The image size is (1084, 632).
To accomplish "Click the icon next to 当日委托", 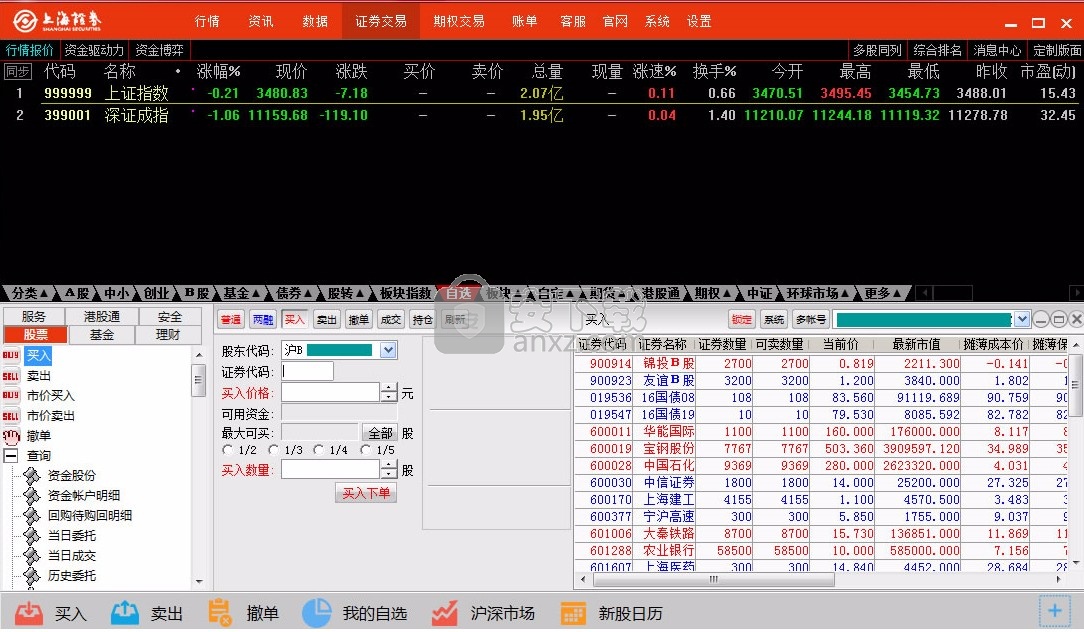I will click(x=32, y=535).
